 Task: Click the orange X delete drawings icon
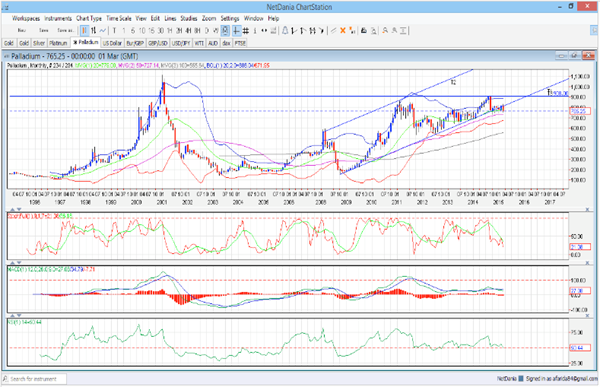343,31
